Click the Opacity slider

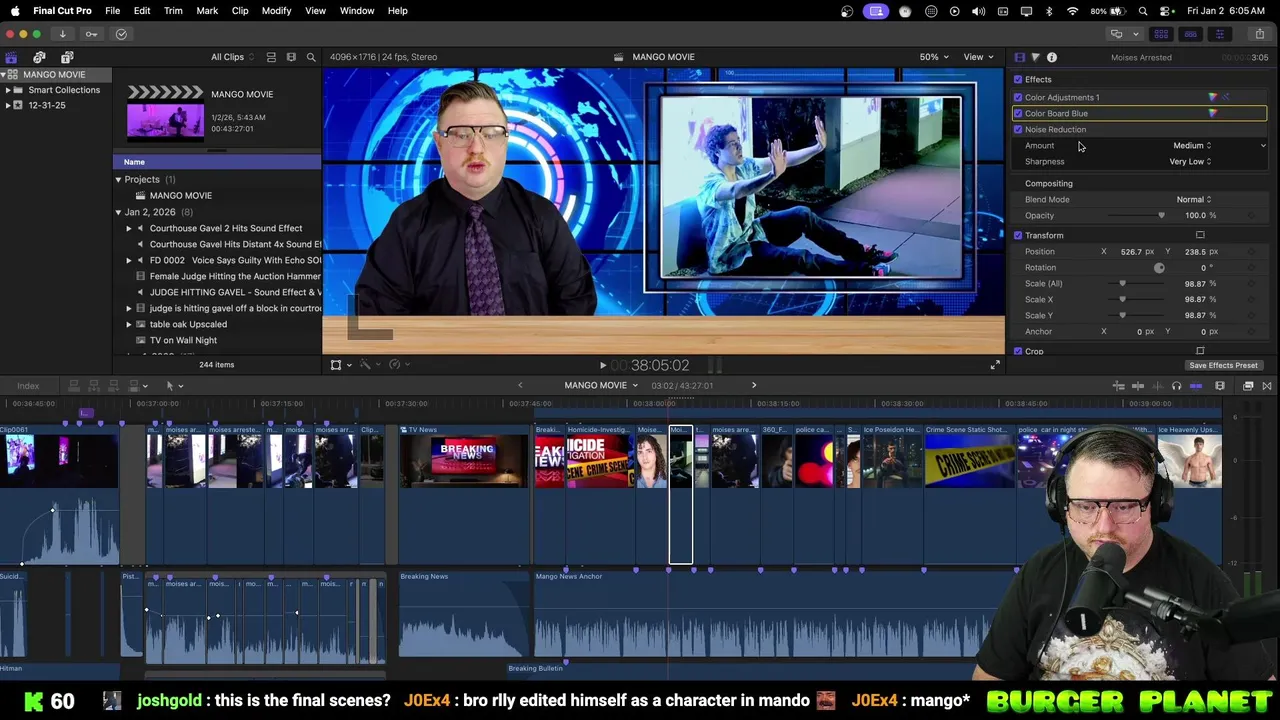pos(1137,215)
